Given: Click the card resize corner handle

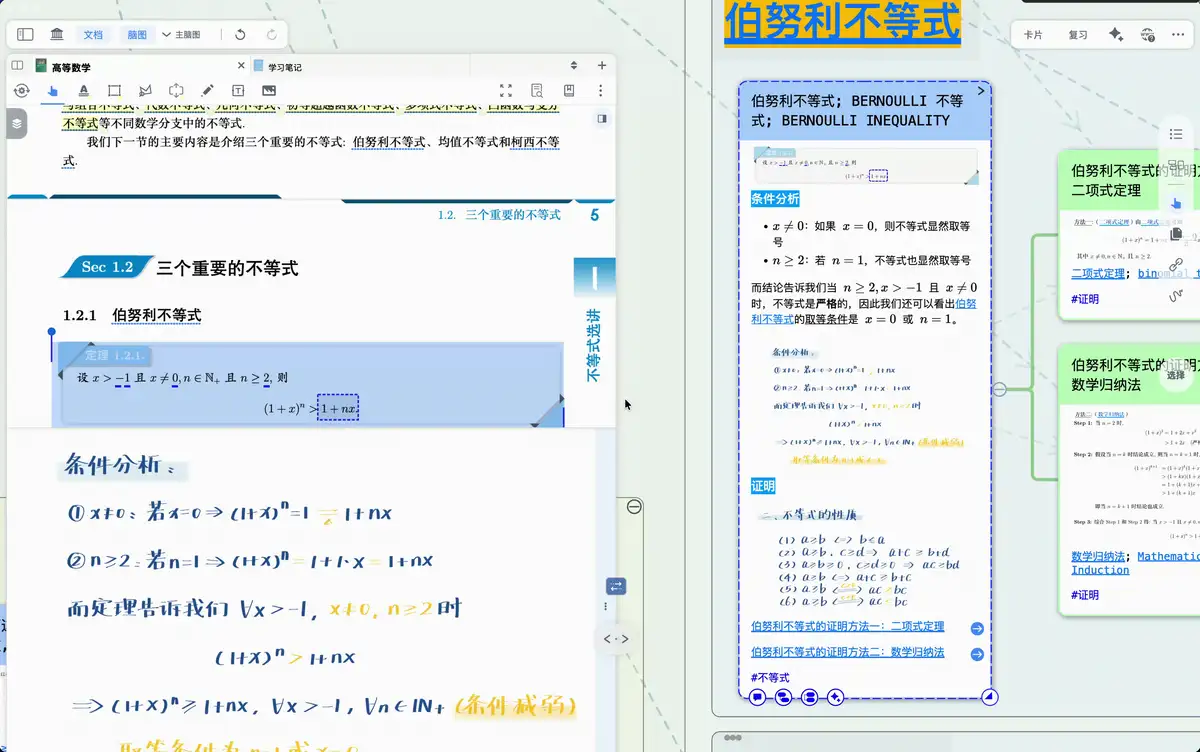Looking at the screenshot, I should pos(989,697).
